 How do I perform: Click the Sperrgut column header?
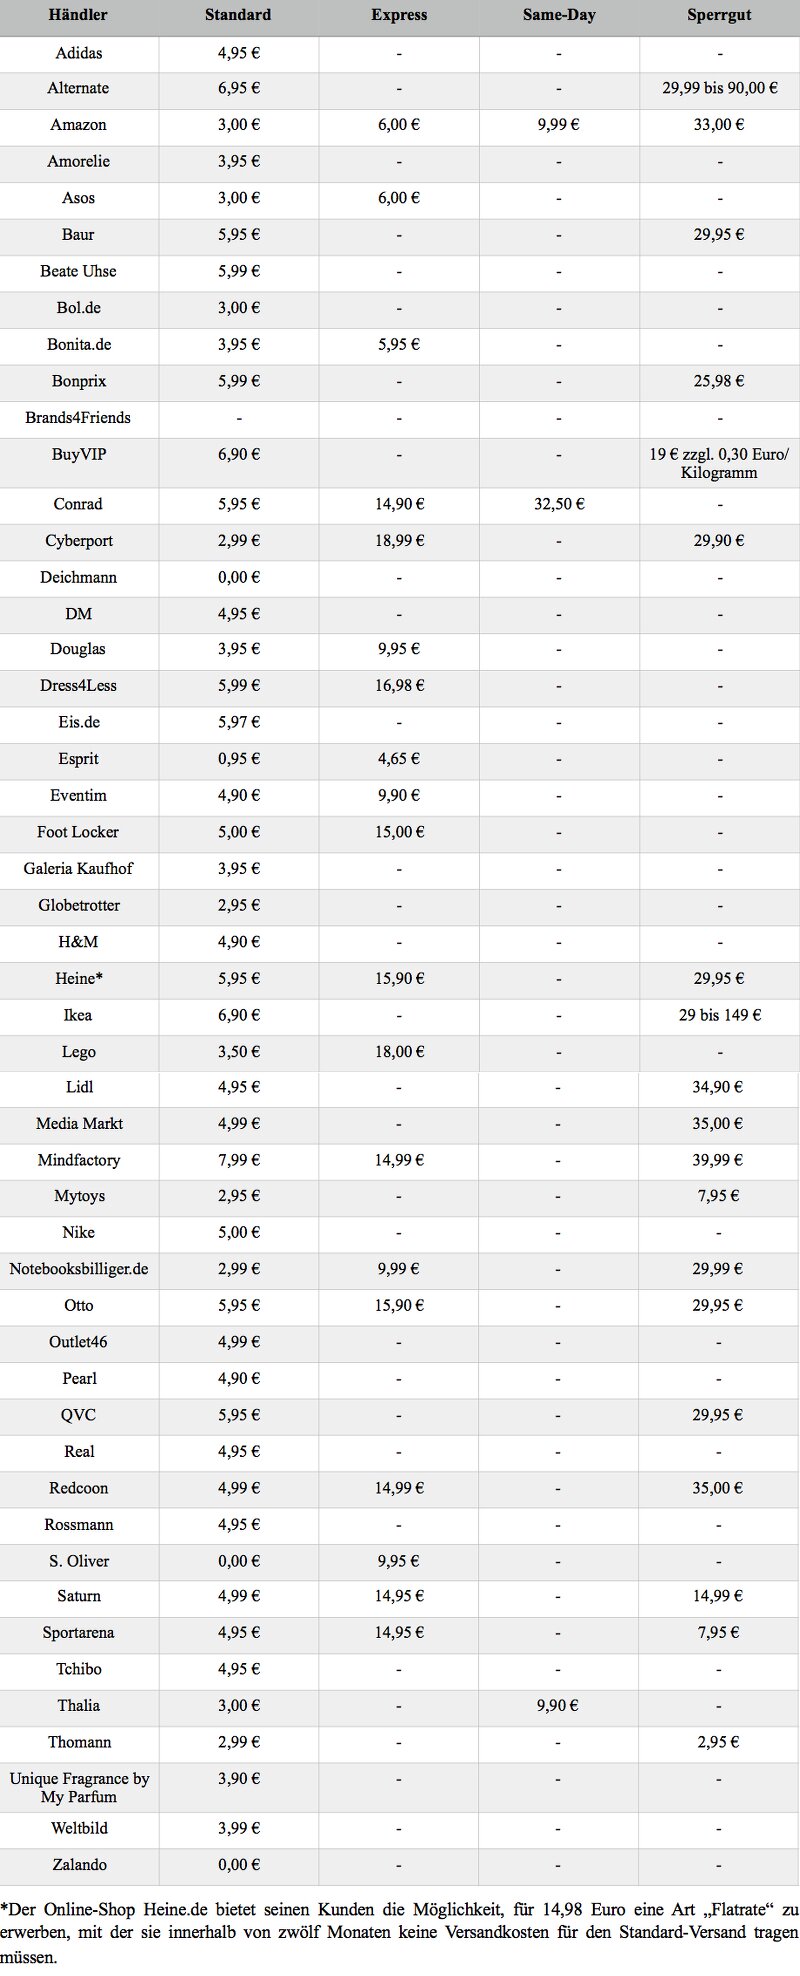click(x=719, y=15)
